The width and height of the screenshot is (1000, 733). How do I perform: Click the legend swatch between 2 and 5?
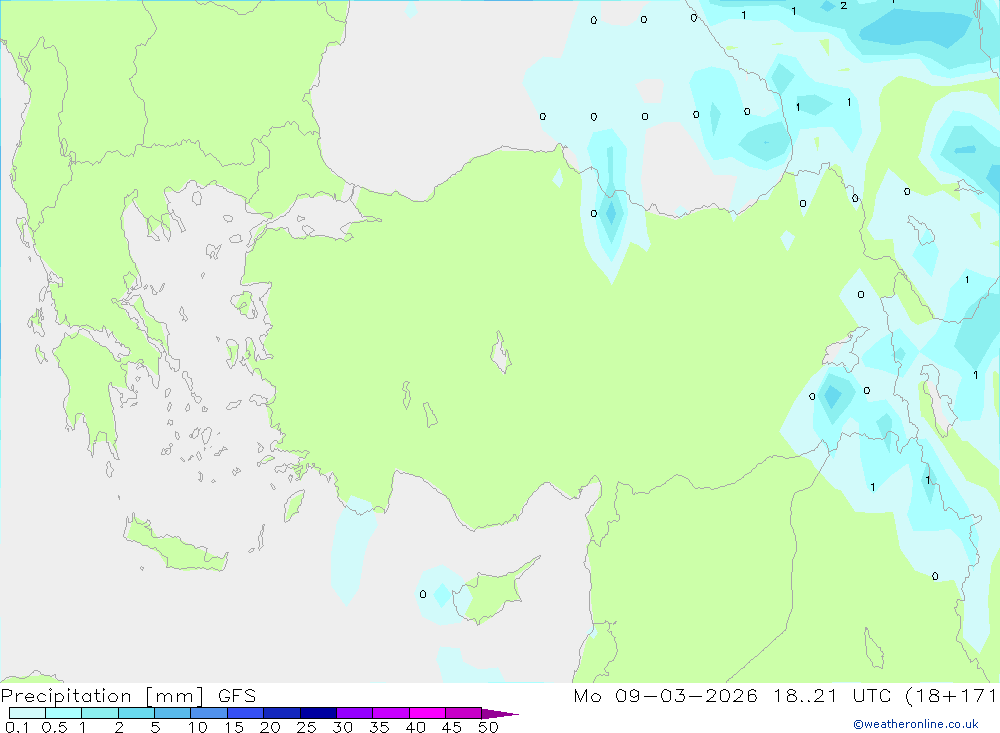pos(136,713)
